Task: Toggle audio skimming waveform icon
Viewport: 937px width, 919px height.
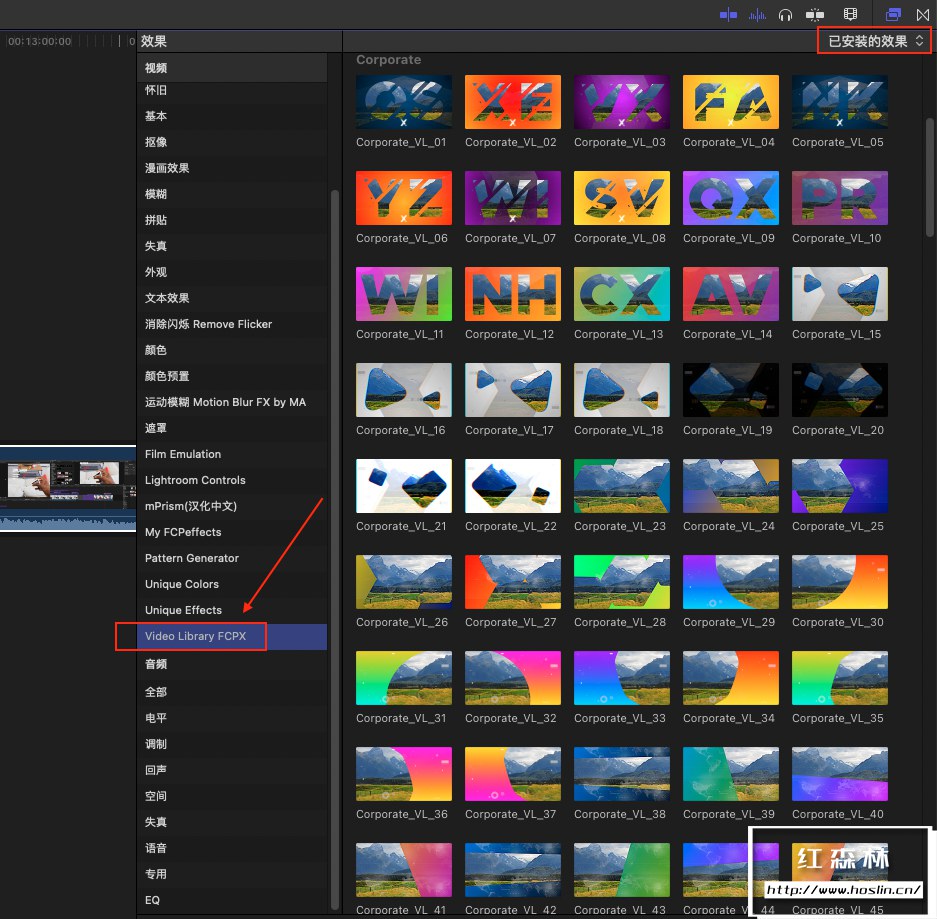Action: [x=757, y=15]
